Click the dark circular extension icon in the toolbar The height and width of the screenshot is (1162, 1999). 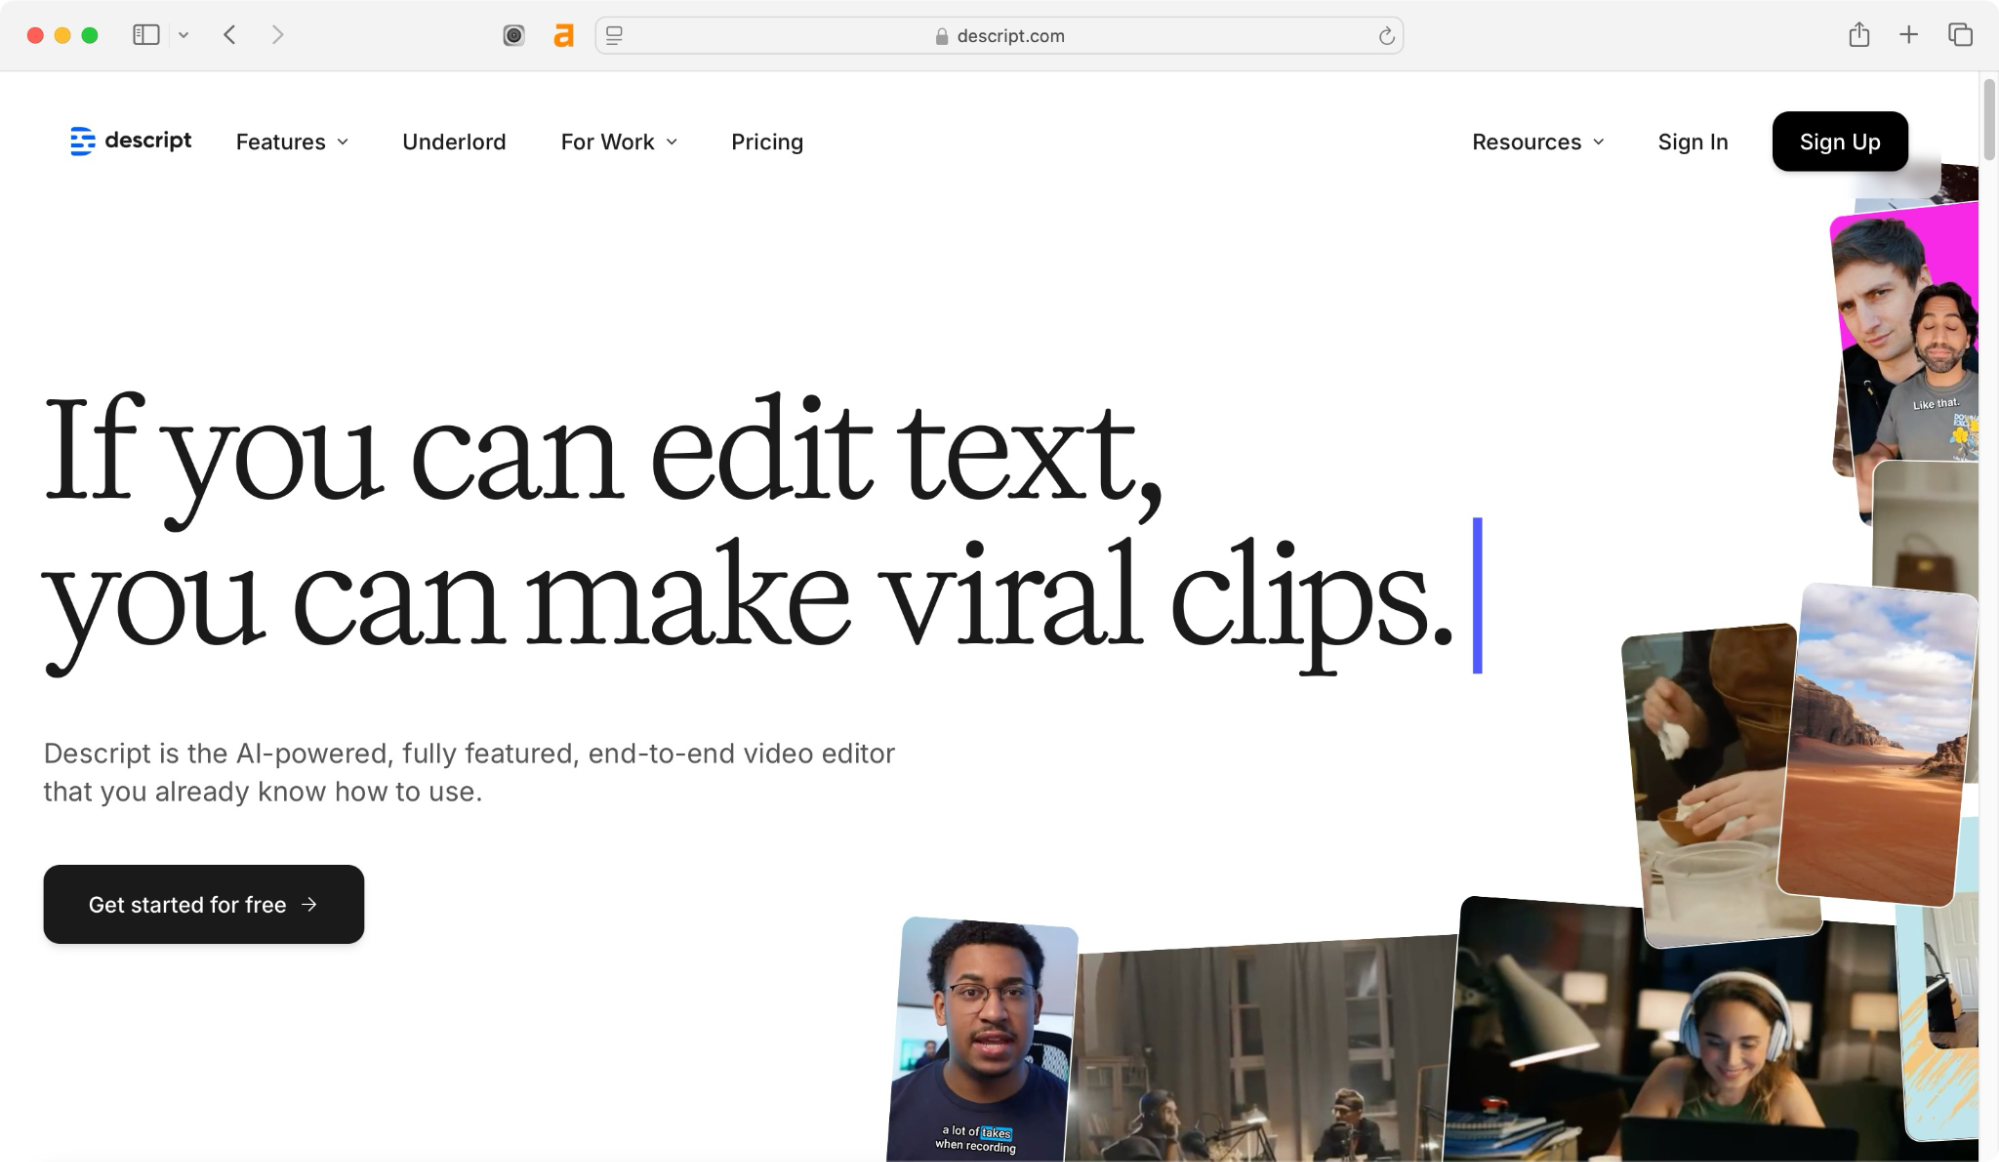tap(513, 35)
